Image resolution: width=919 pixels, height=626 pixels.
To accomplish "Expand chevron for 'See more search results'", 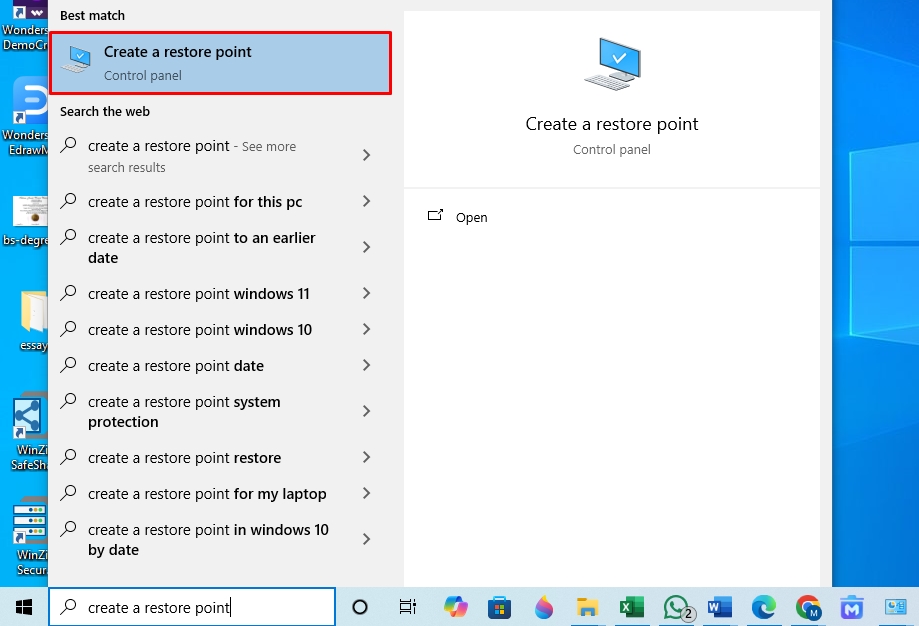I will click(x=366, y=155).
